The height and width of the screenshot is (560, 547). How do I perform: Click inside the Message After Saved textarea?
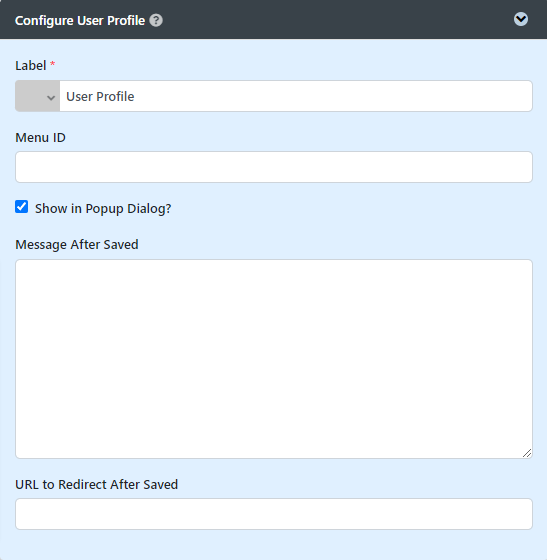click(x=274, y=359)
